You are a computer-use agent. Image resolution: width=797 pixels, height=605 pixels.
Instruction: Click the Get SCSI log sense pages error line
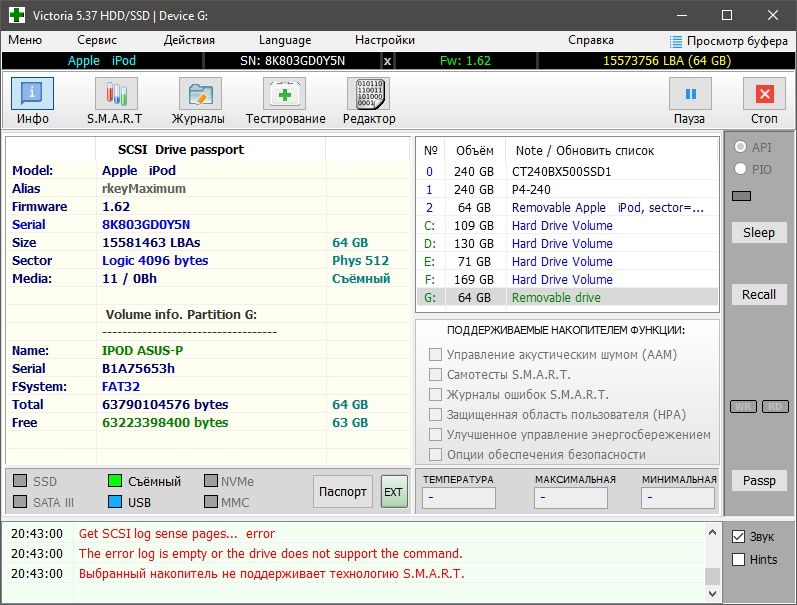tap(176, 533)
